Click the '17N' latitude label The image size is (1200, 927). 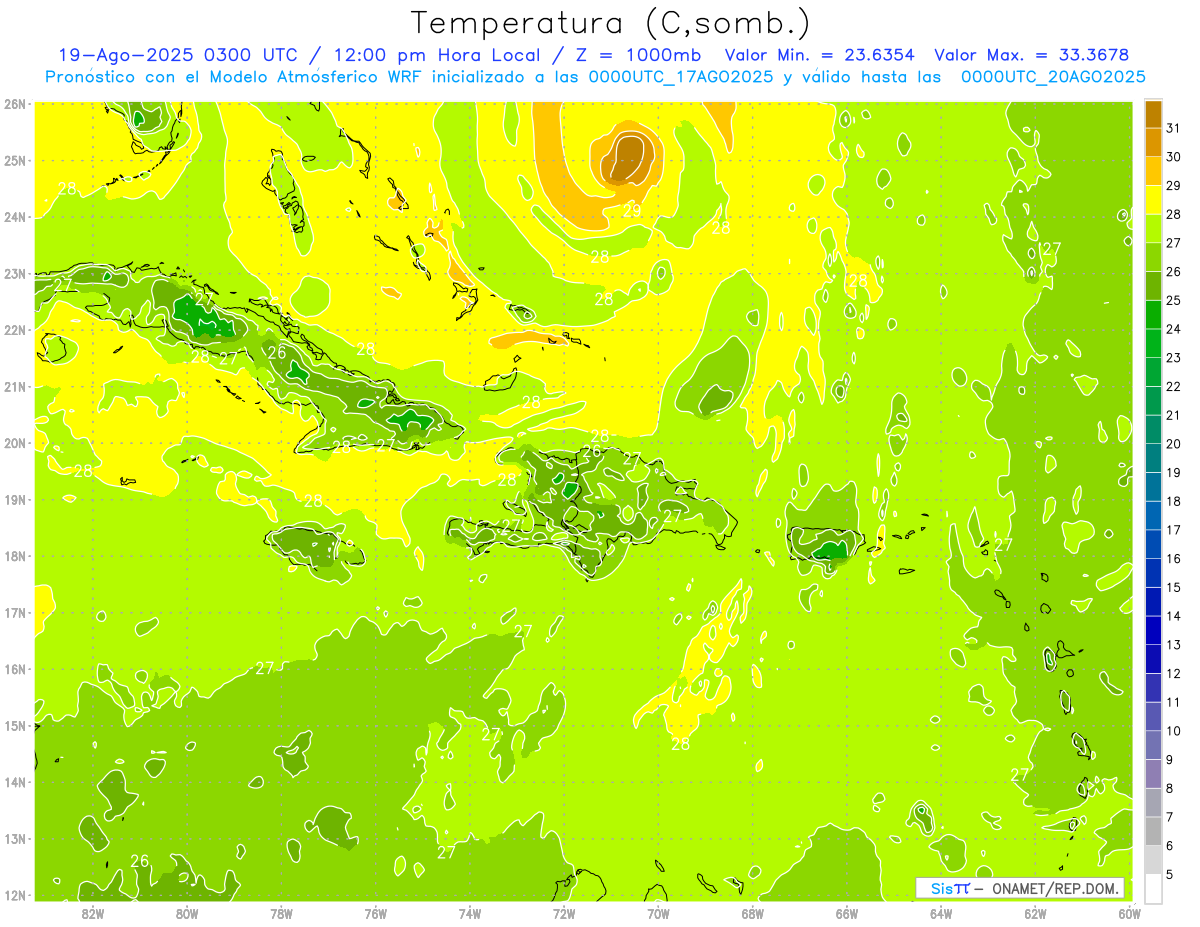click(x=15, y=613)
